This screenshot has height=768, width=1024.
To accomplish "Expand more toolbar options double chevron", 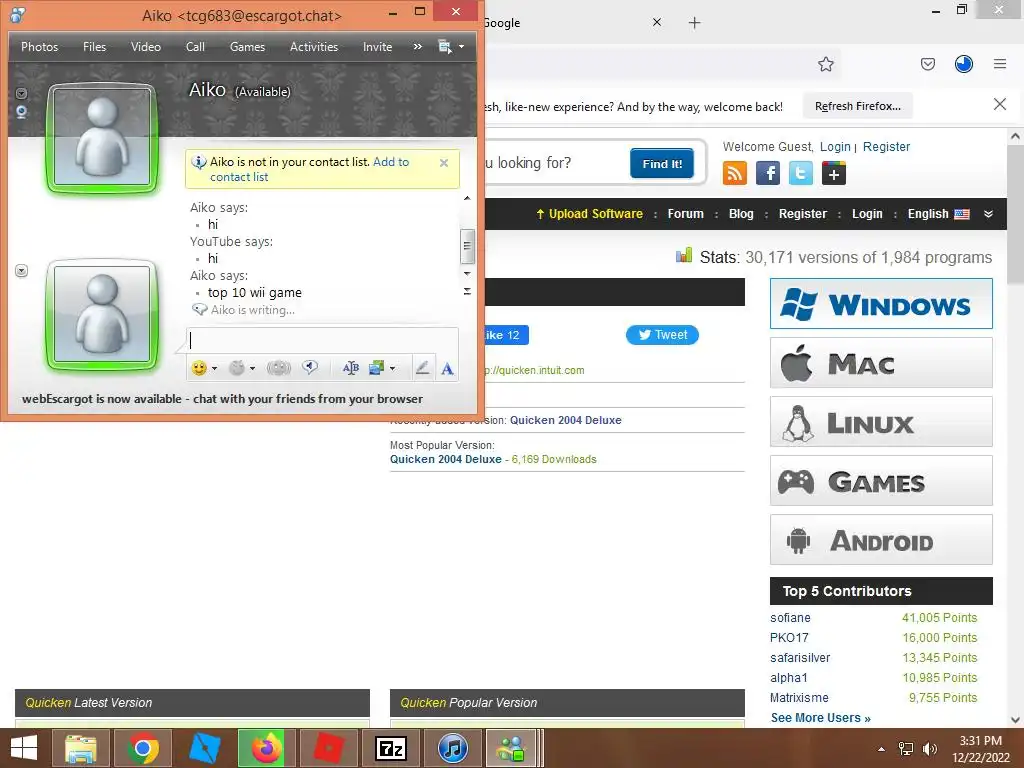I will pos(418,46).
